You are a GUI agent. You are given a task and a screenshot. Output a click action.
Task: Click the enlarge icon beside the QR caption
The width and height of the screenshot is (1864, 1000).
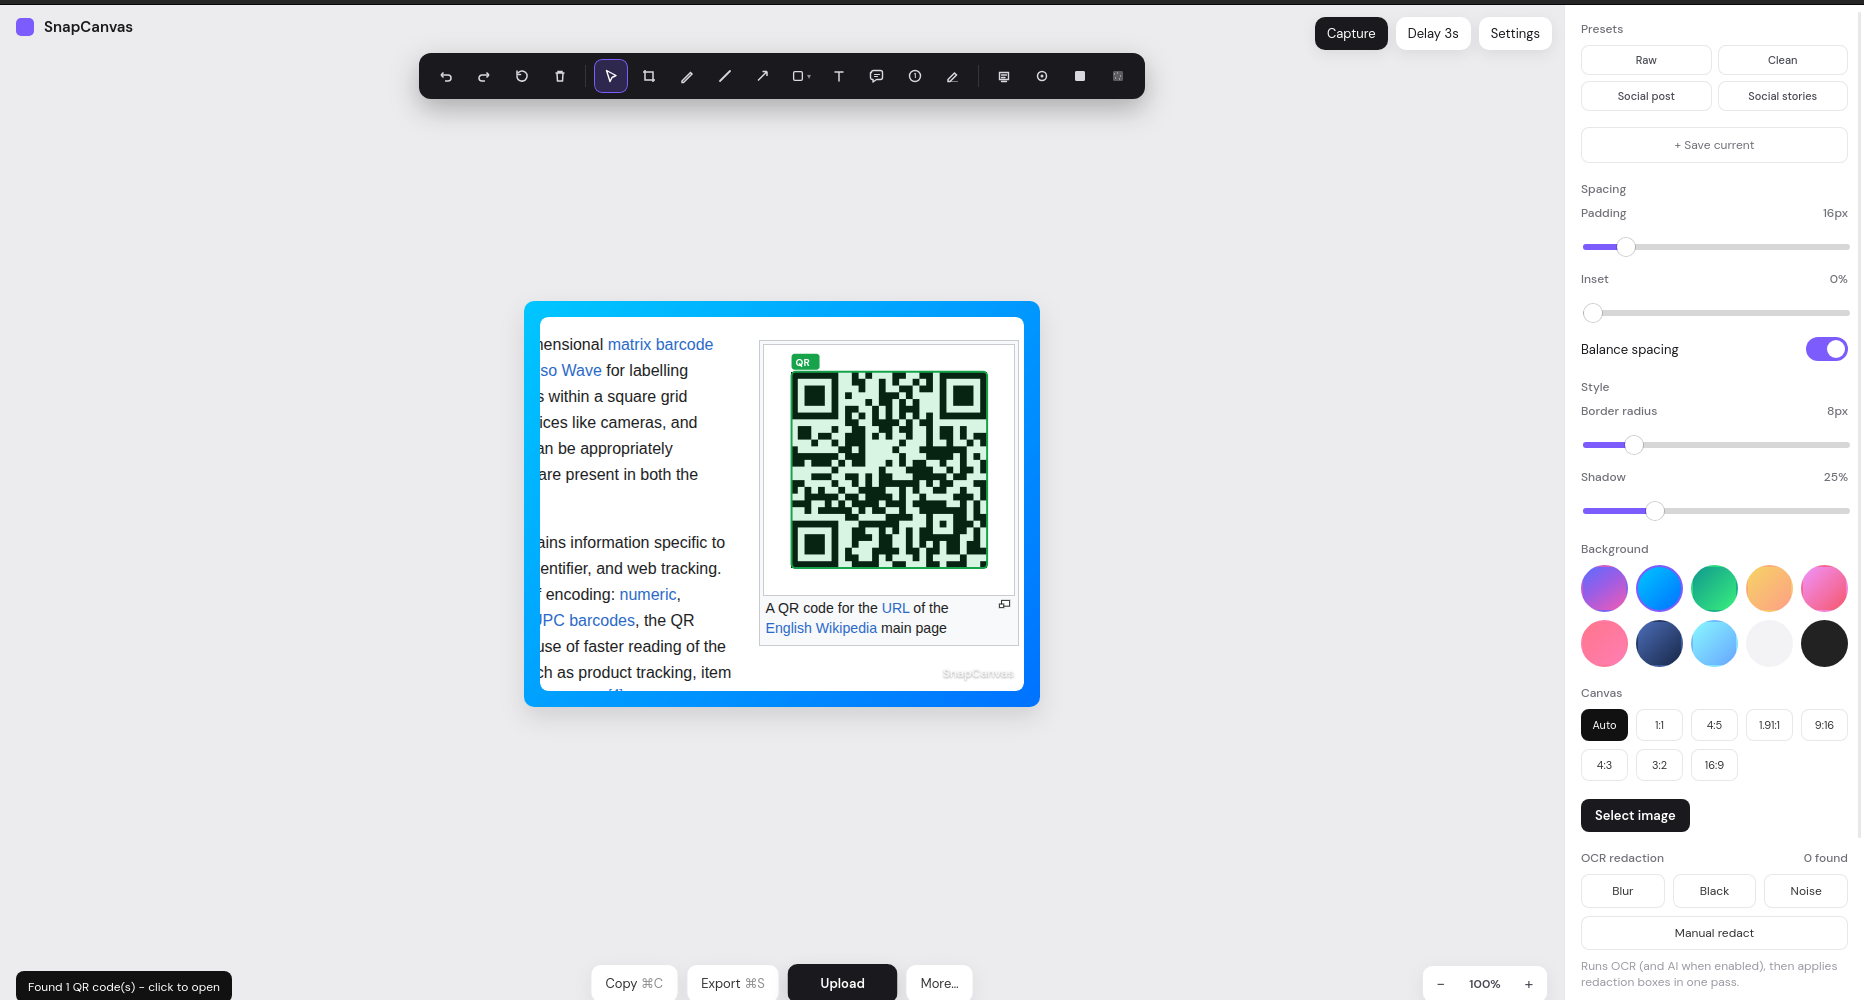click(1005, 604)
